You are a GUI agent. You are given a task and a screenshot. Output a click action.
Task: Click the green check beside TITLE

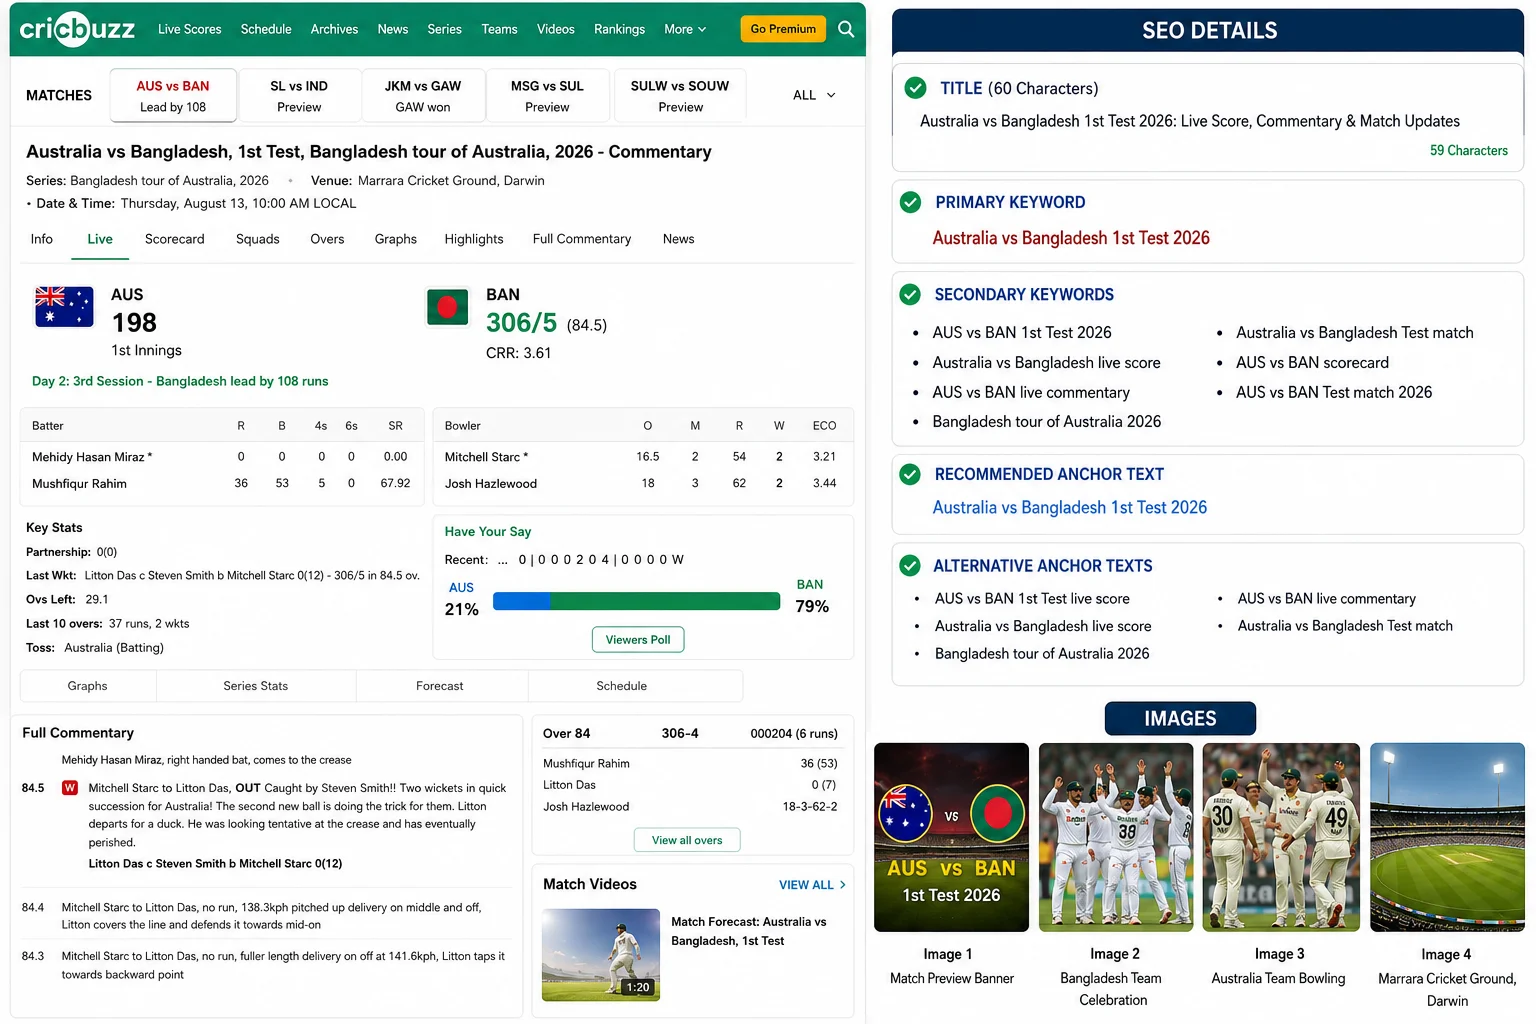[915, 88]
